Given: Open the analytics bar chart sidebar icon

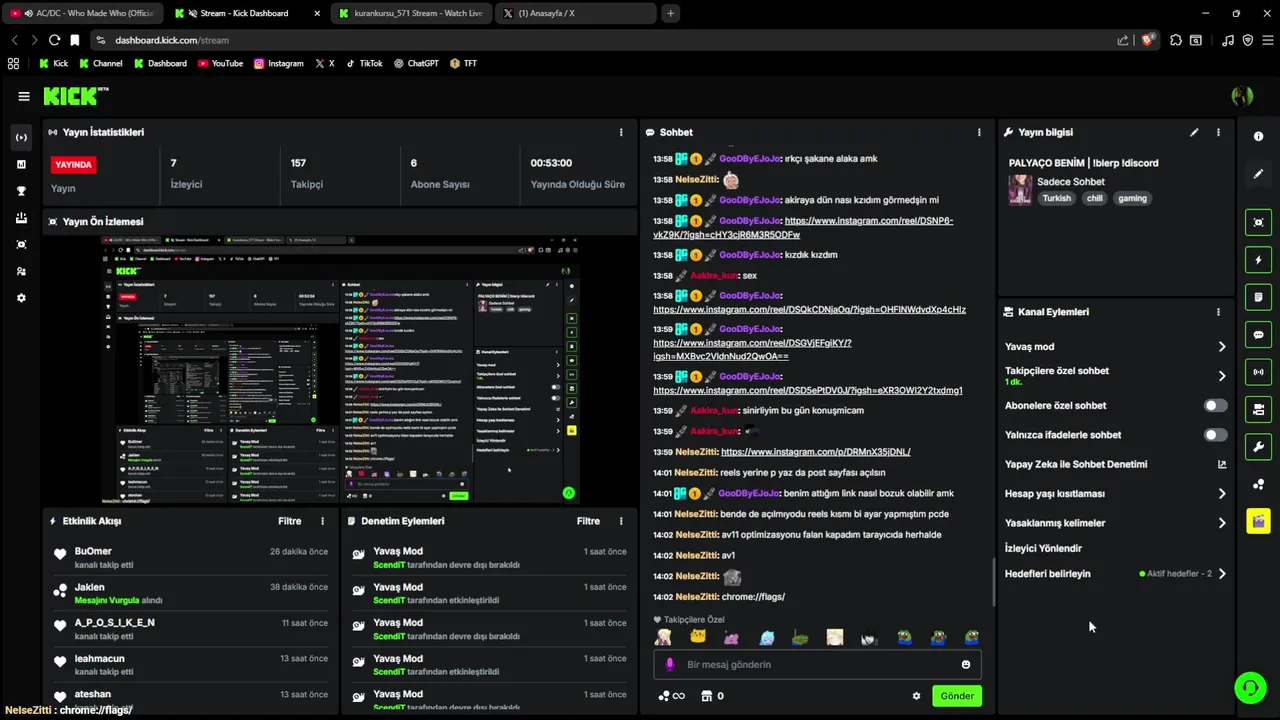Looking at the screenshot, I should [x=21, y=164].
